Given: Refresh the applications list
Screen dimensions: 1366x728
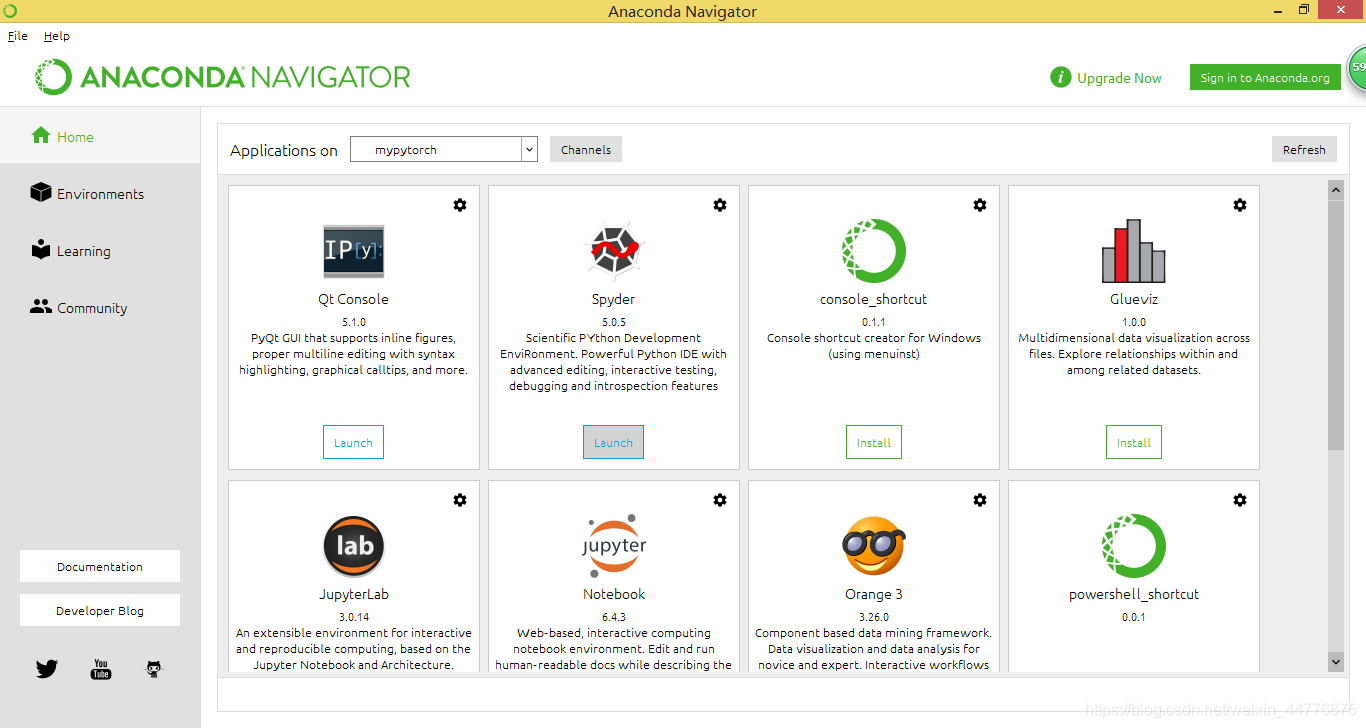Looking at the screenshot, I should pos(1304,149).
